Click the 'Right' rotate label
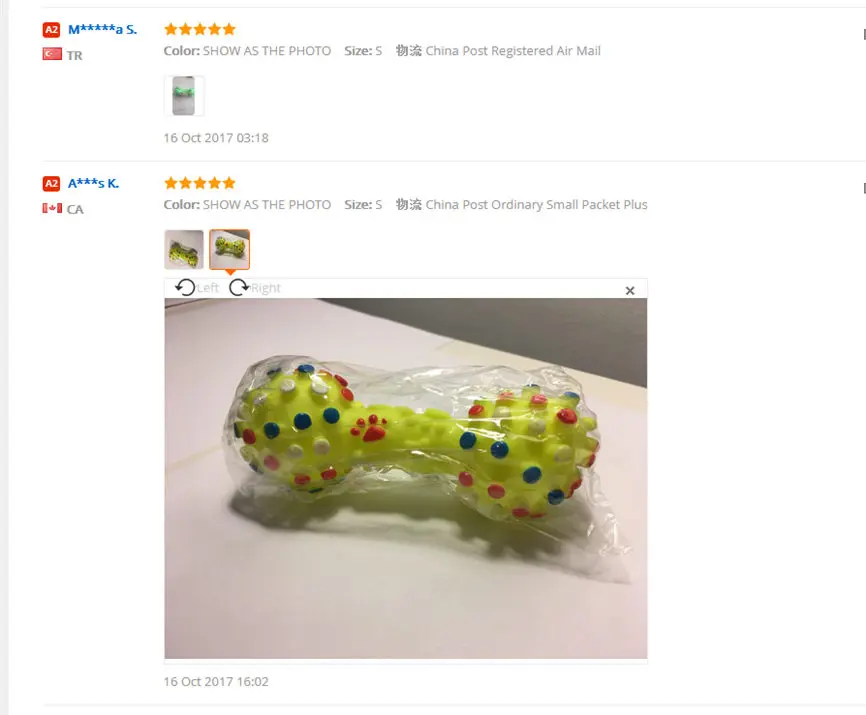The height and width of the screenshot is (715, 866). (266, 288)
